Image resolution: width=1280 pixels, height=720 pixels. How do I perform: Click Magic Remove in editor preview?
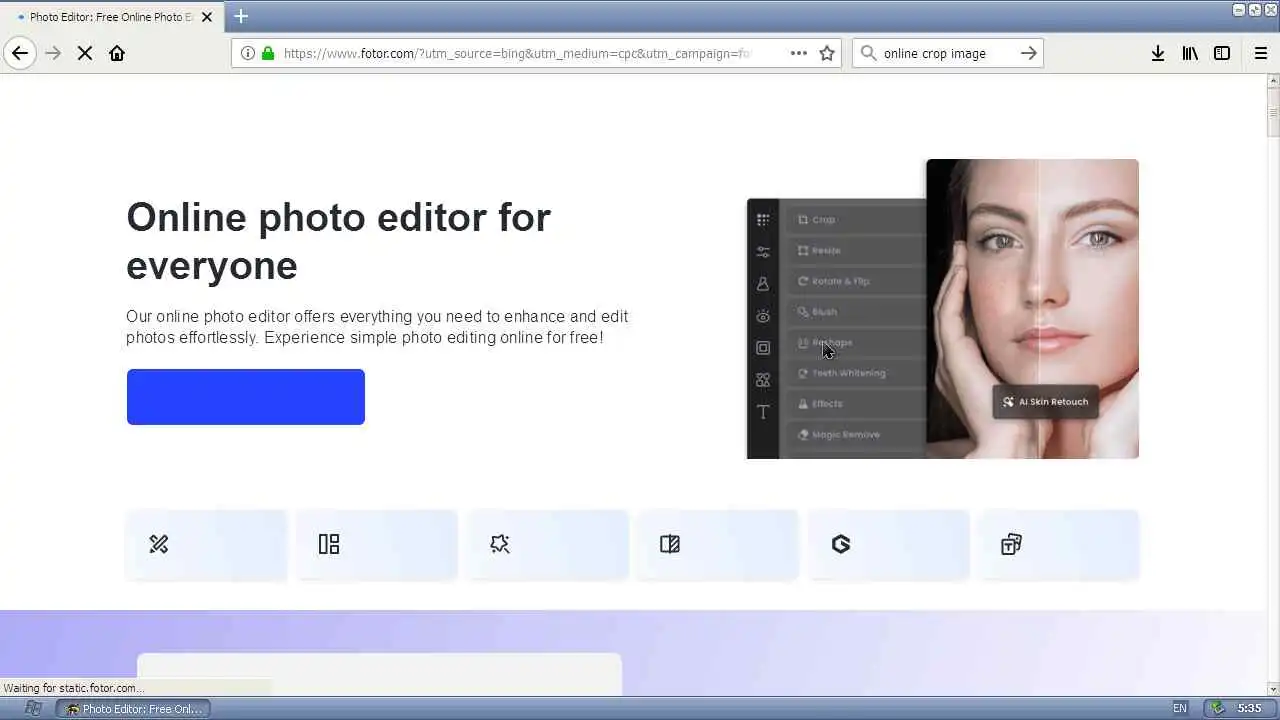coord(855,435)
